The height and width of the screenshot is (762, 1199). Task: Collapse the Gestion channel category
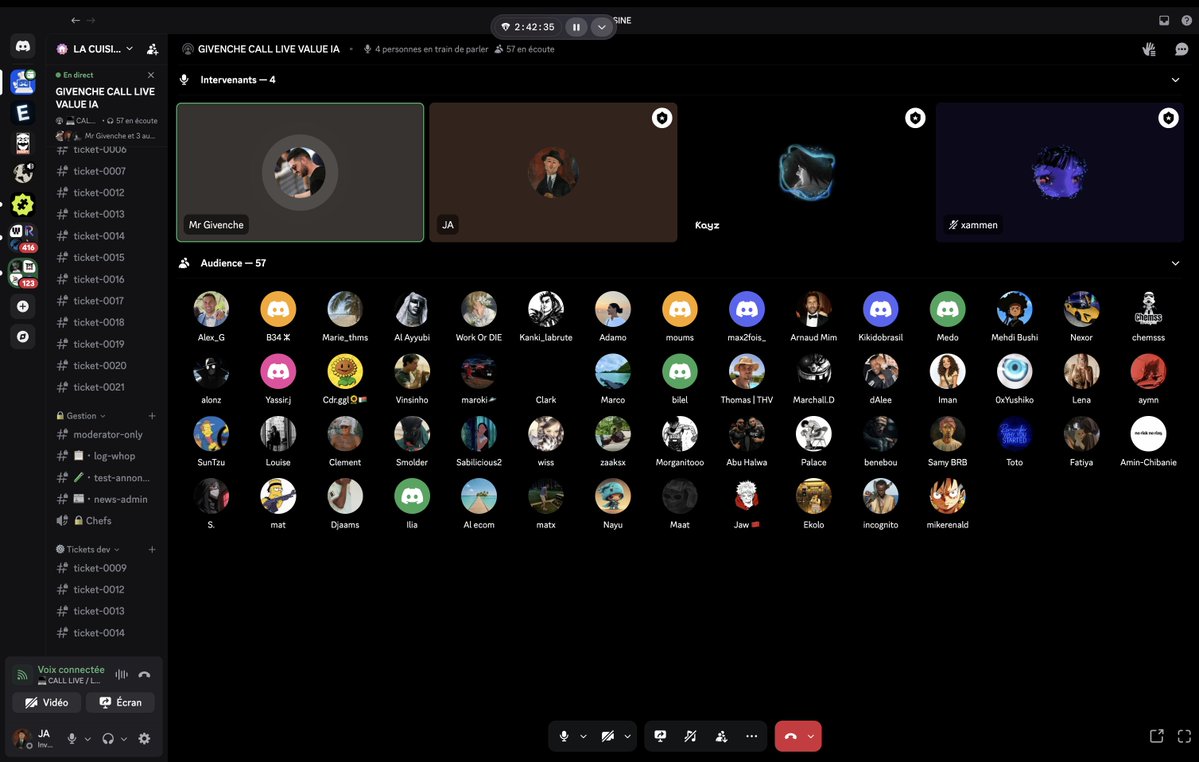click(81, 416)
